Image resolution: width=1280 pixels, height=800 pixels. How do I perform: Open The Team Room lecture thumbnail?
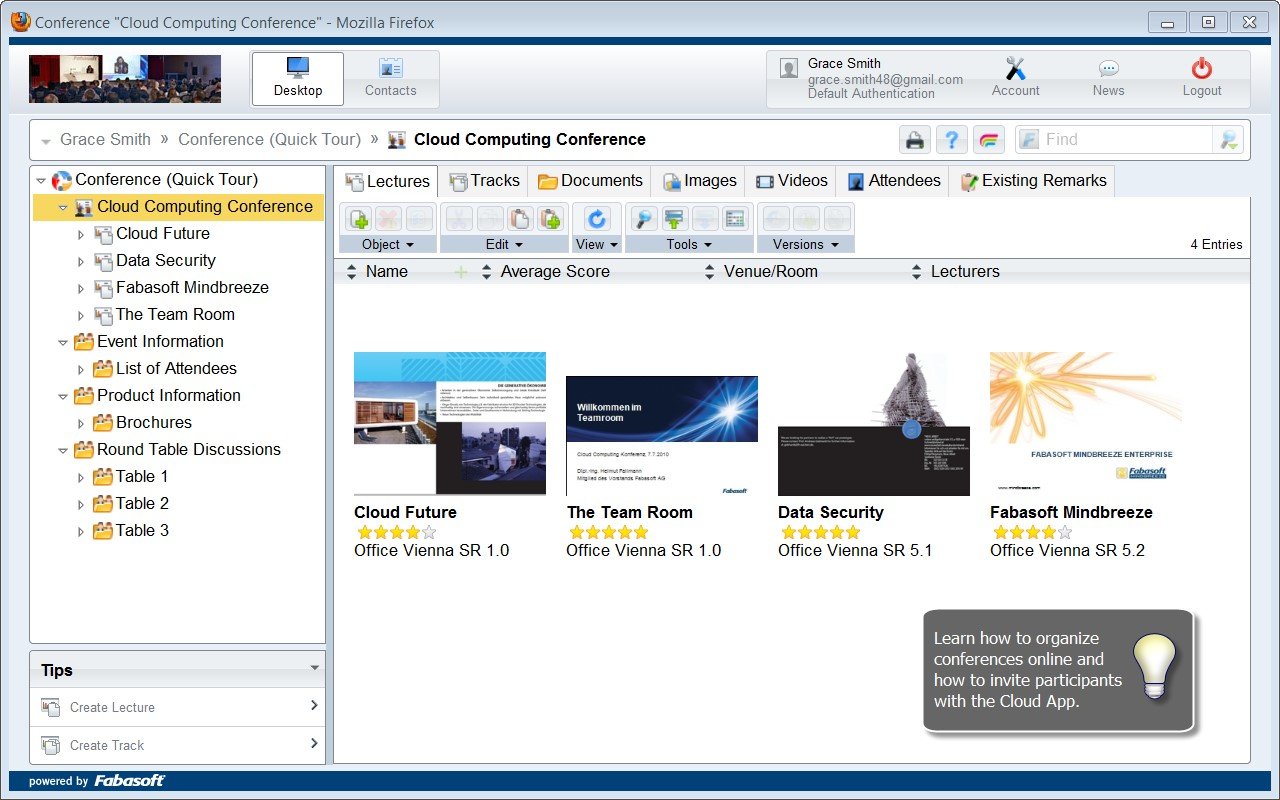(x=662, y=436)
